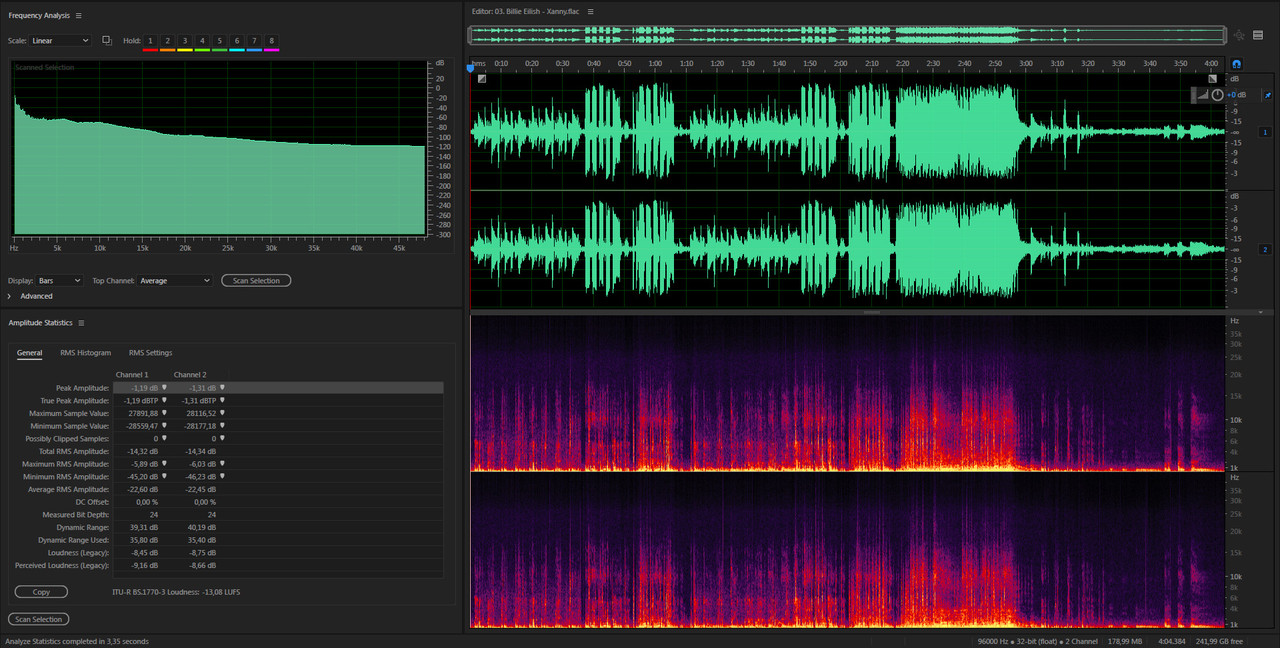Select the Frequency Analysis panel title
This screenshot has height=648, width=1280.
pyautogui.click(x=39, y=16)
